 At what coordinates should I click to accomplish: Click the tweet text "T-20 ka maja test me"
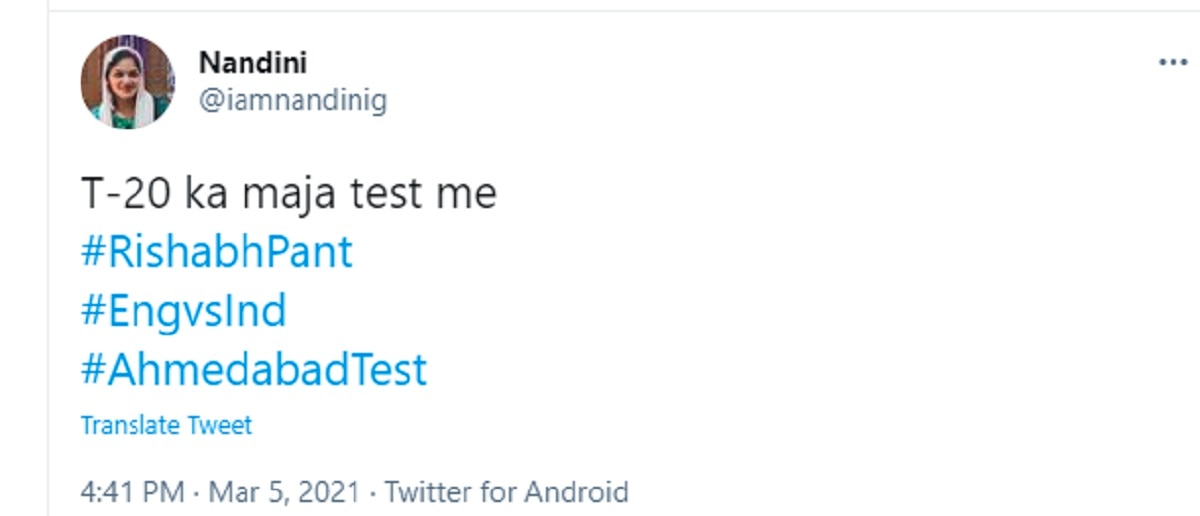(x=288, y=194)
